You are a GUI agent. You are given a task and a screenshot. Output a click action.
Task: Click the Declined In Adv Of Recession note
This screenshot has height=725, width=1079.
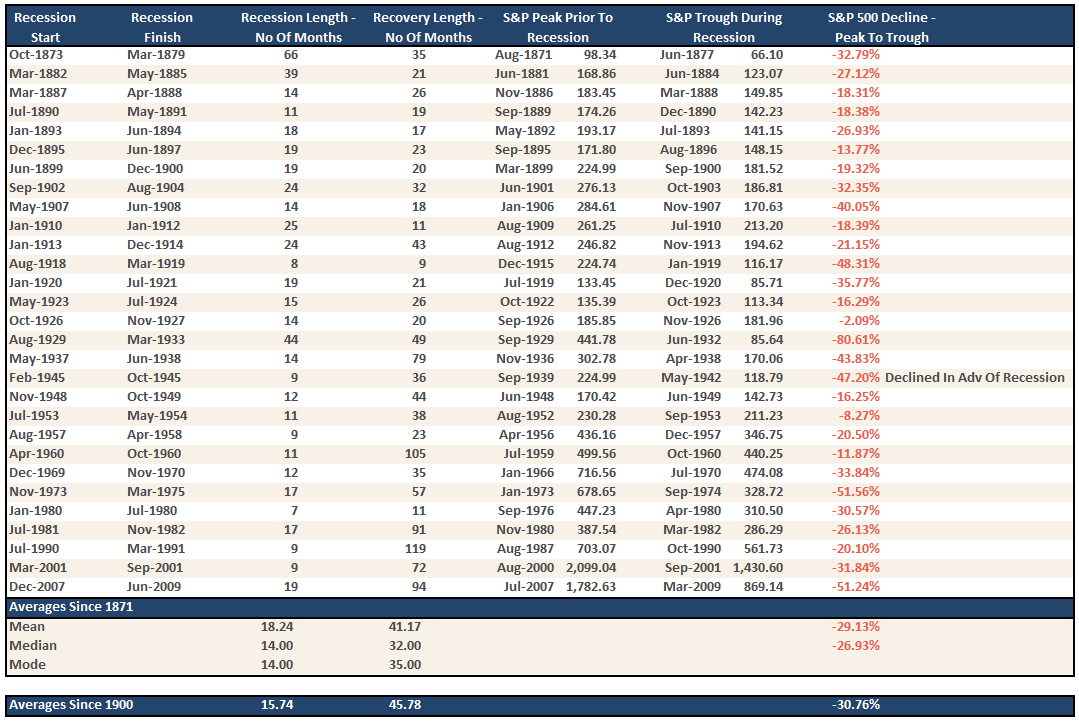(975, 378)
